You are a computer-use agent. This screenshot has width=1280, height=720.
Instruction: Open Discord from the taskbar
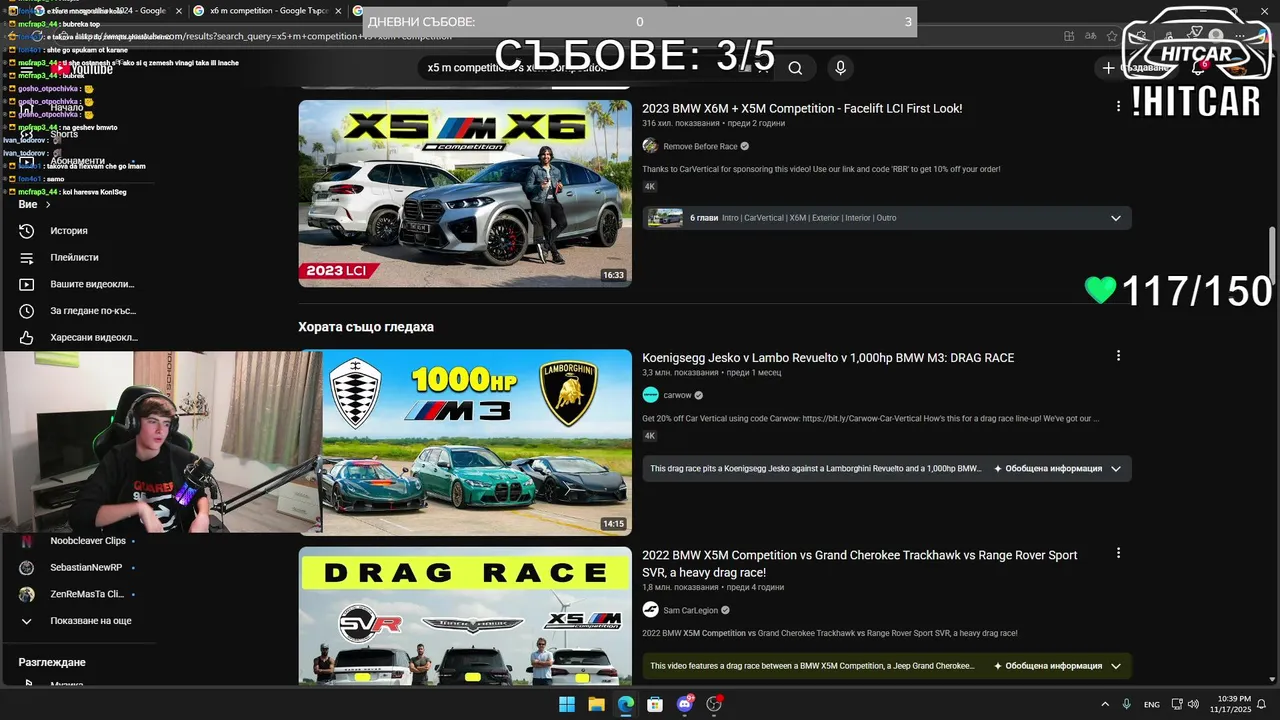(x=685, y=704)
